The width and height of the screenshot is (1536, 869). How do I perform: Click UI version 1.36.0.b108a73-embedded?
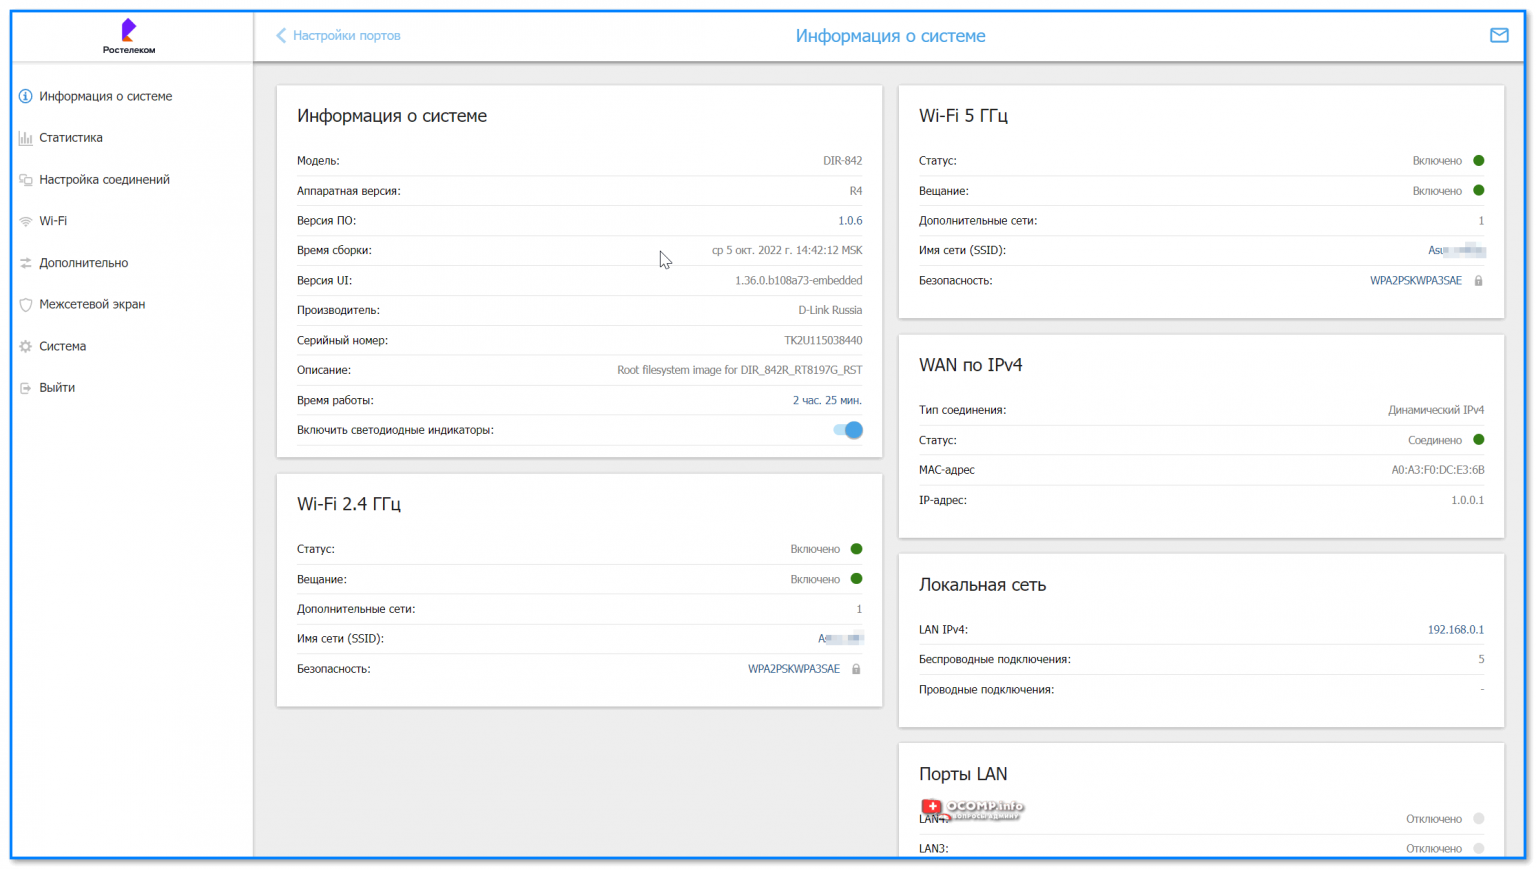pyautogui.click(x=799, y=281)
